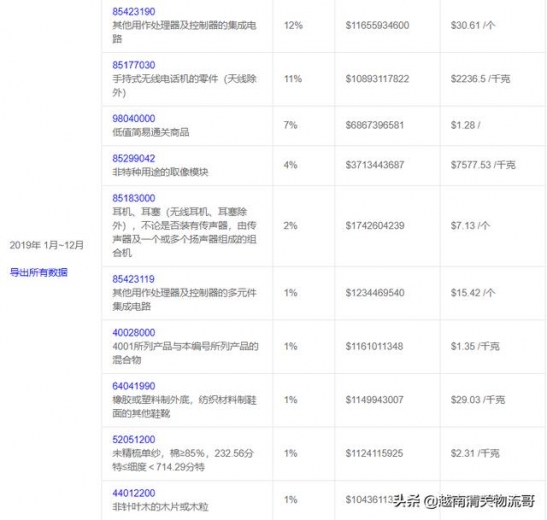Select value $6867396581

[375, 125]
